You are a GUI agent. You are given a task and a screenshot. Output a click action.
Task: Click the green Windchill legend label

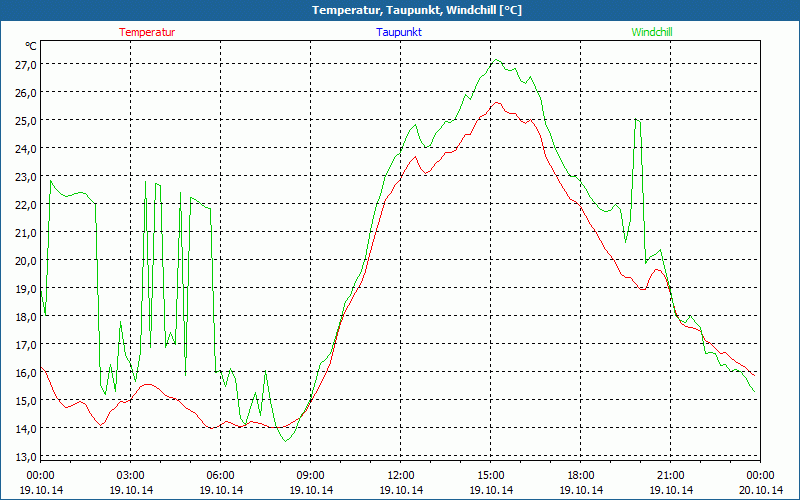point(652,32)
